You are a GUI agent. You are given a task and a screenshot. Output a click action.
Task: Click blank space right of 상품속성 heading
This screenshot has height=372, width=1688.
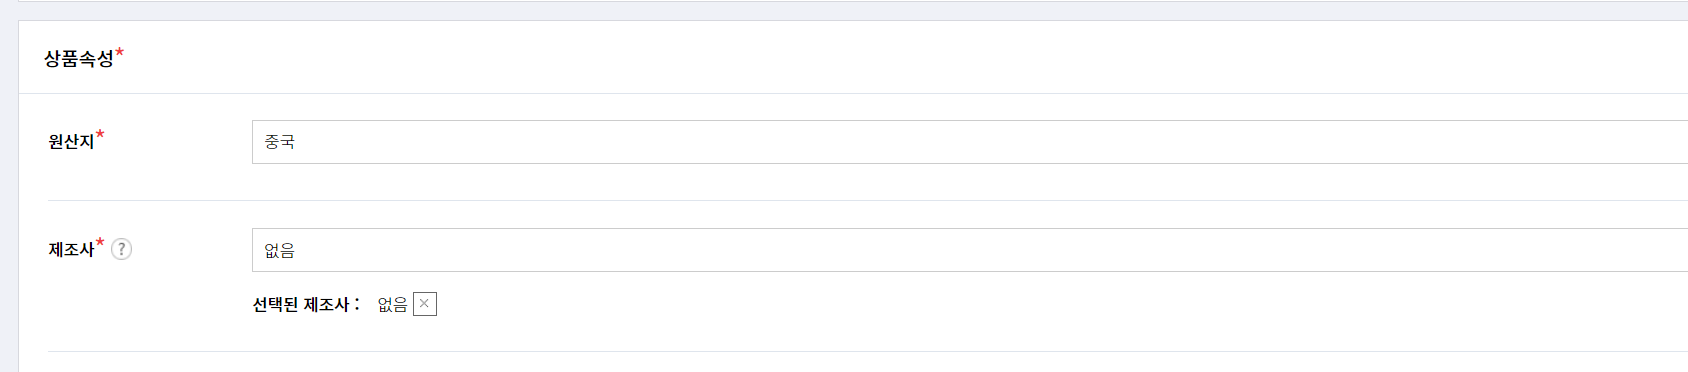[x=900, y=58]
